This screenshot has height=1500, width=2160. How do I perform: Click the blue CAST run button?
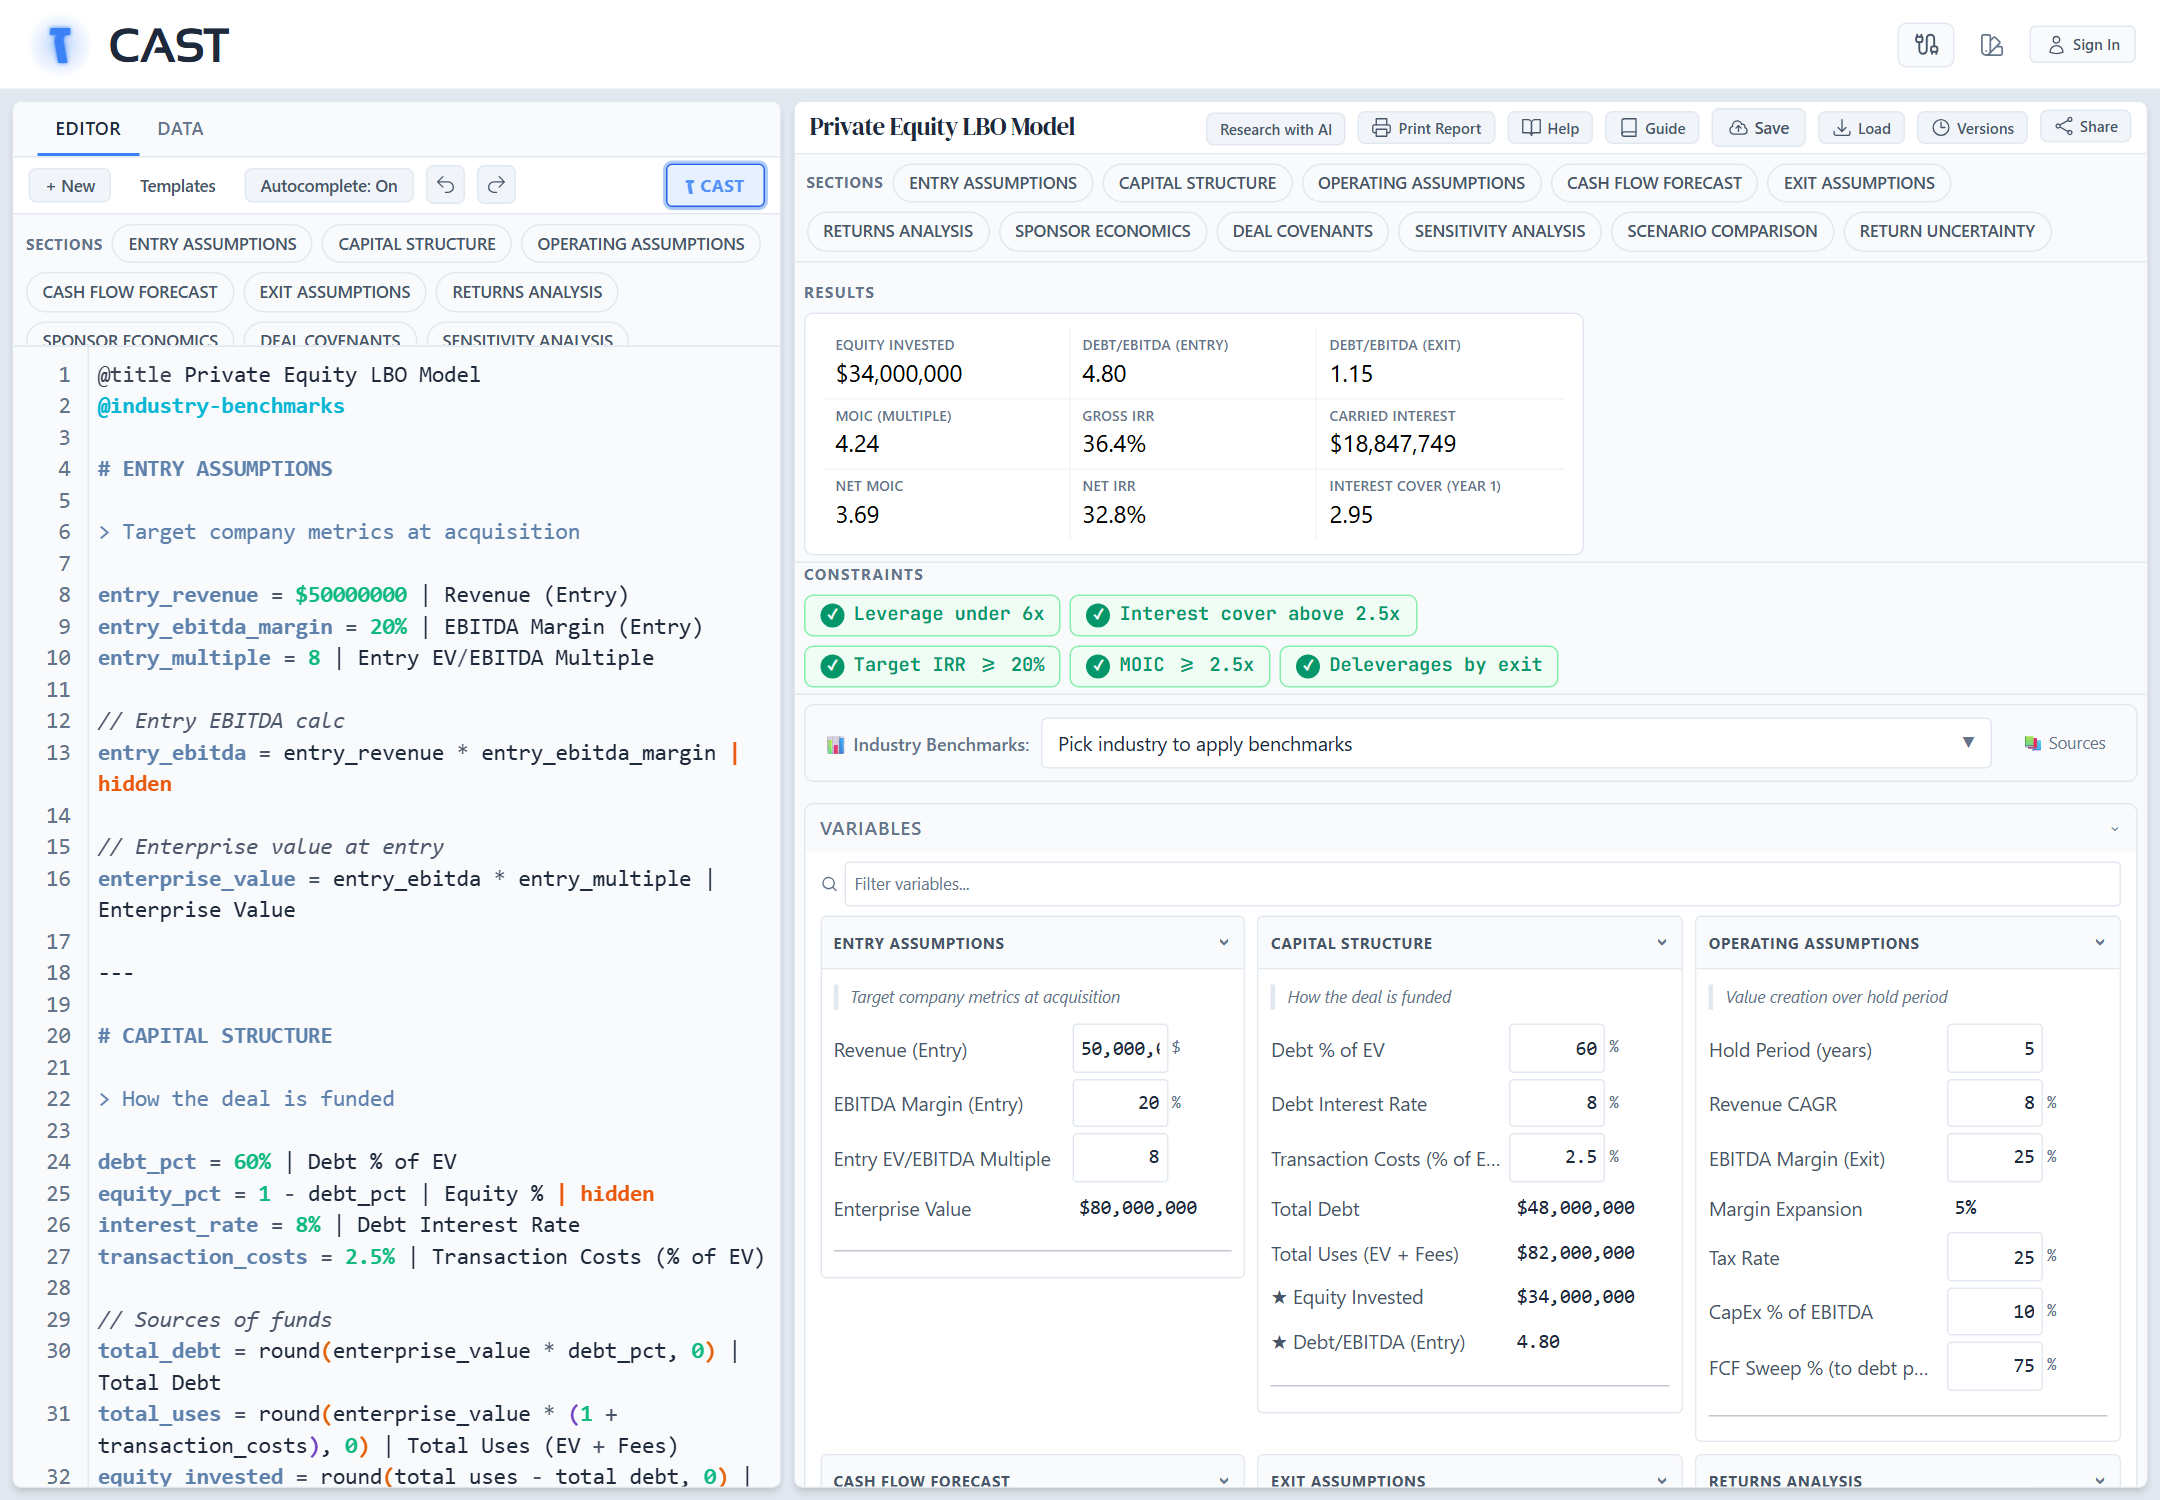(715, 186)
